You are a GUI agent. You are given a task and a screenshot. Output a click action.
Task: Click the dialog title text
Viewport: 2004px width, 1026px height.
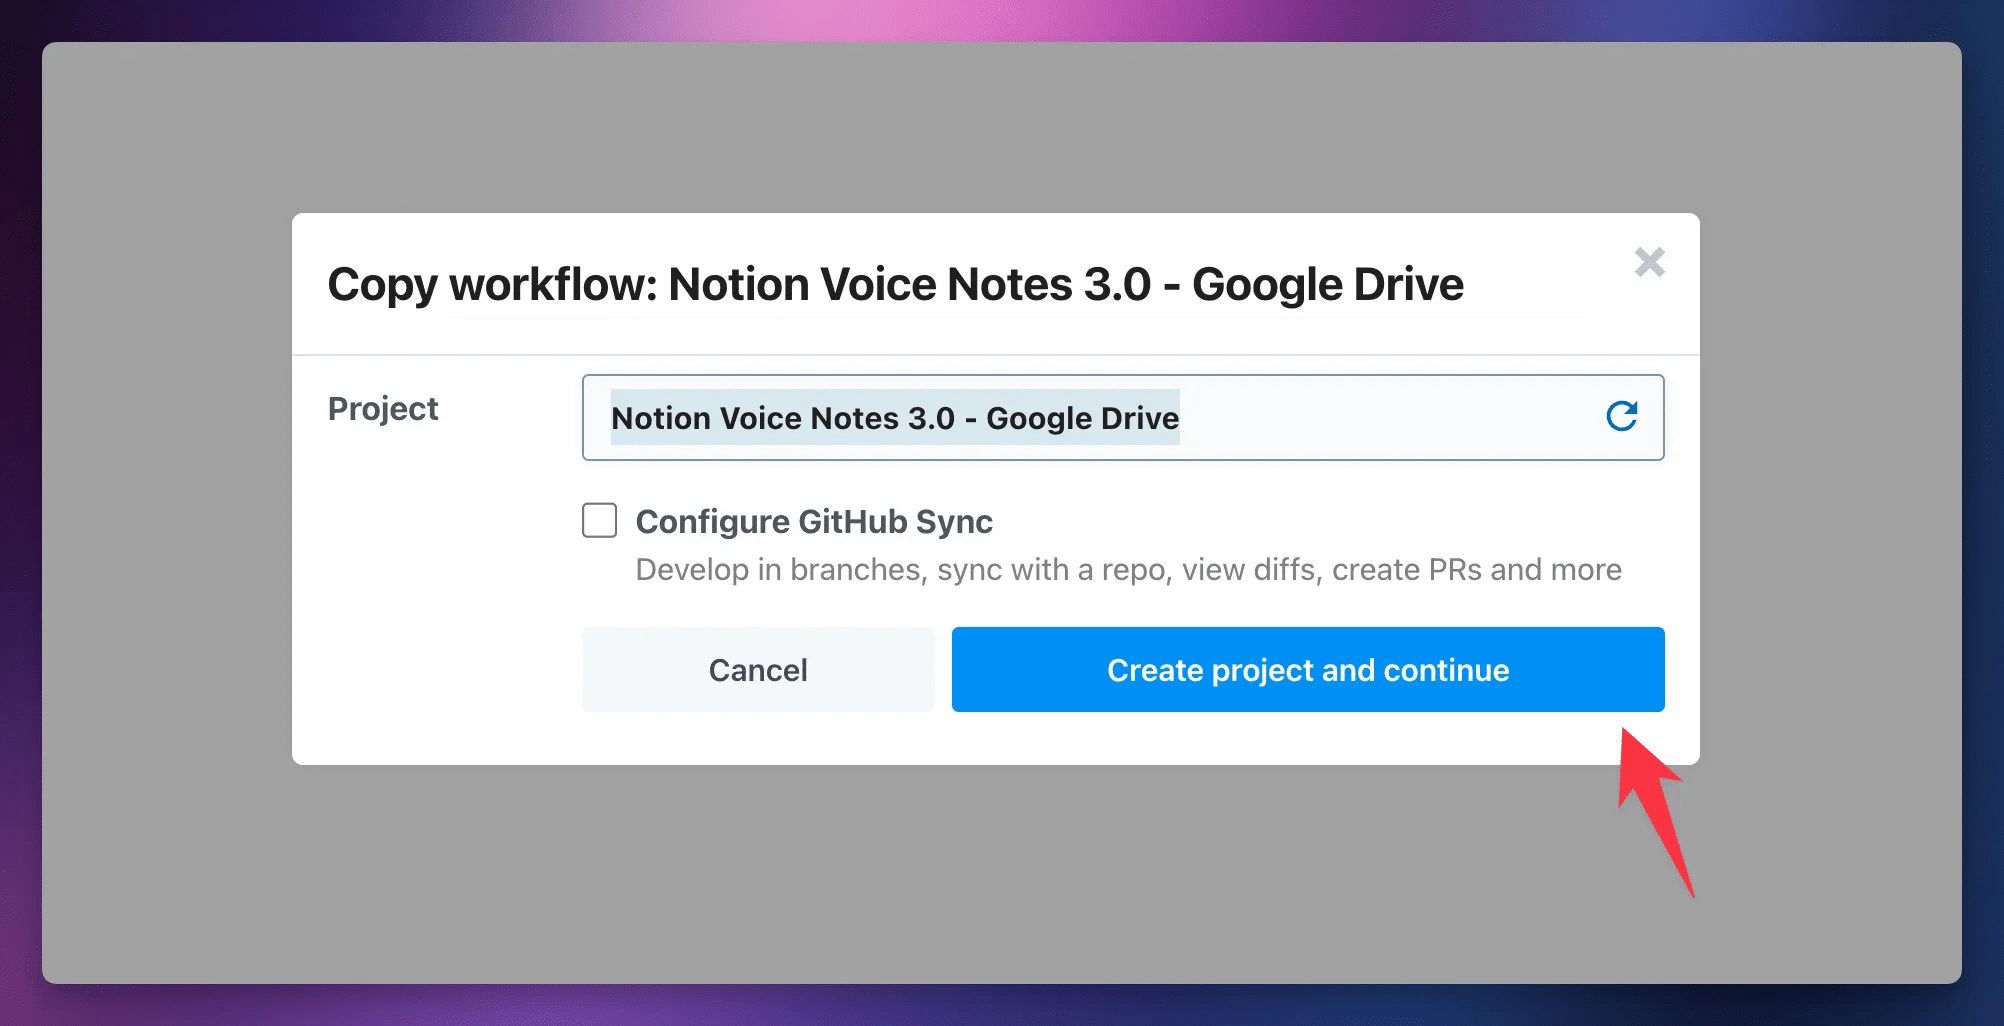(896, 285)
